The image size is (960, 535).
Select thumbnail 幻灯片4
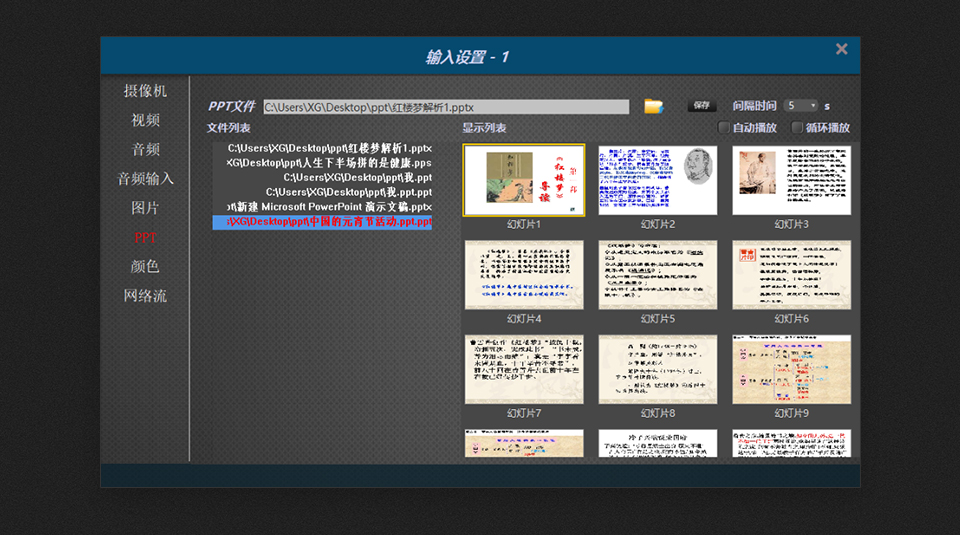pyautogui.click(x=524, y=275)
